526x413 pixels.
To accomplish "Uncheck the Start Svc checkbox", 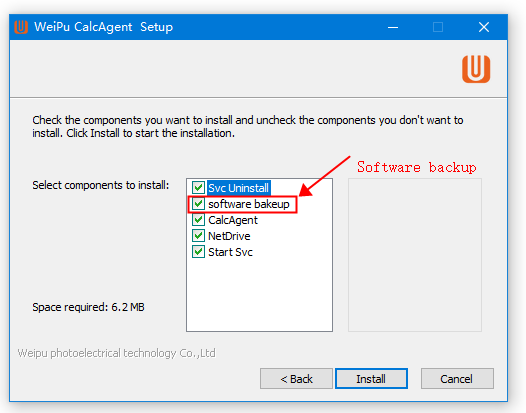I will [198, 252].
